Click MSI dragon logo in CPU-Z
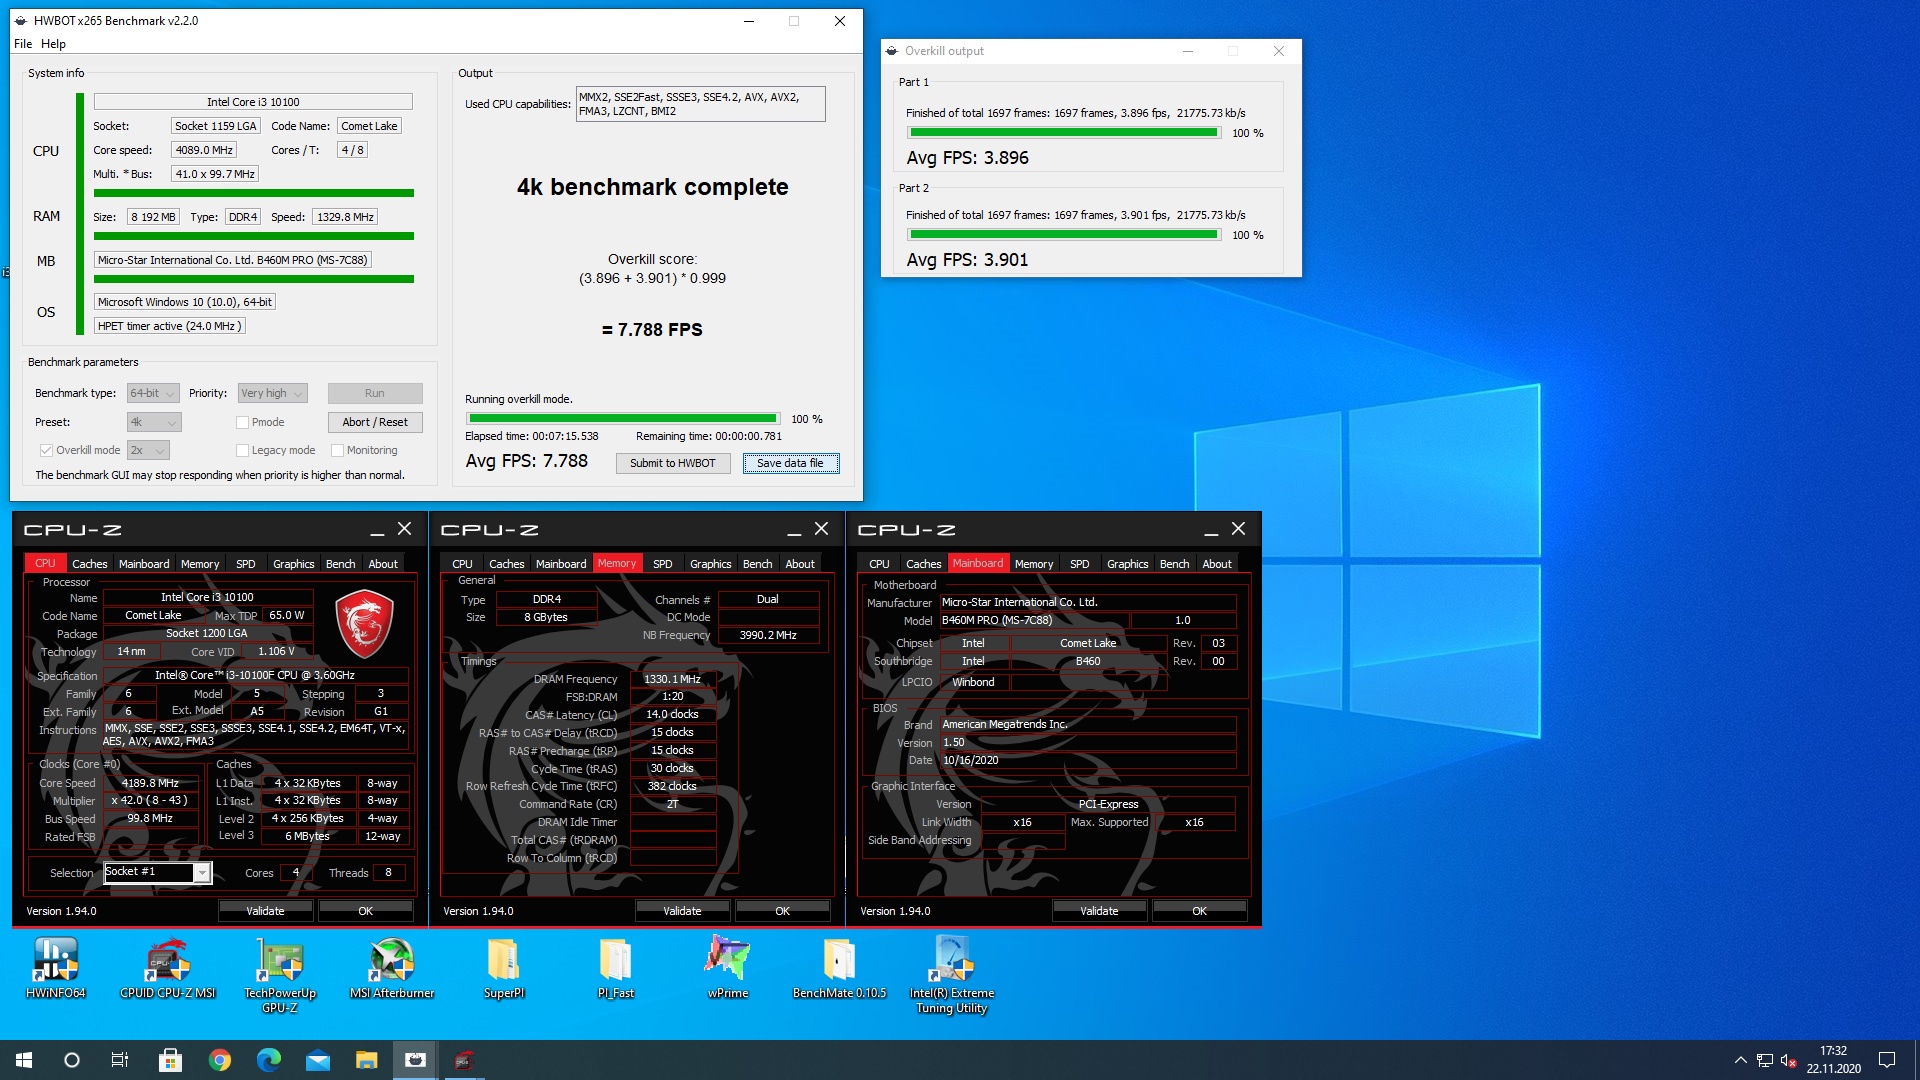Viewport: 1920px width, 1080px height. [364, 623]
